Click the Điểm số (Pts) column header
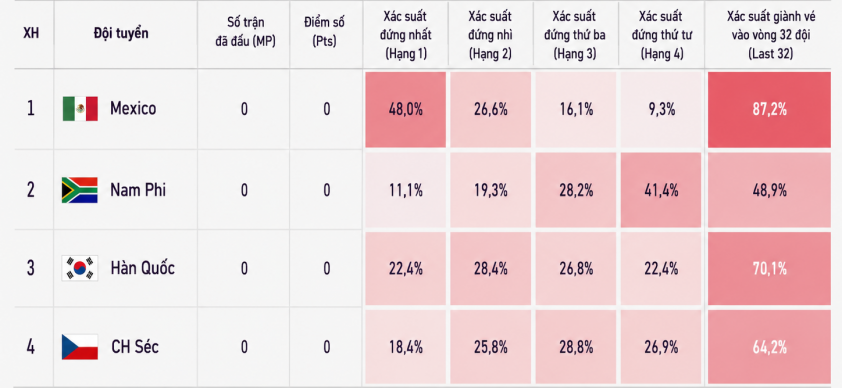842x388 pixels. [x=324, y=32]
